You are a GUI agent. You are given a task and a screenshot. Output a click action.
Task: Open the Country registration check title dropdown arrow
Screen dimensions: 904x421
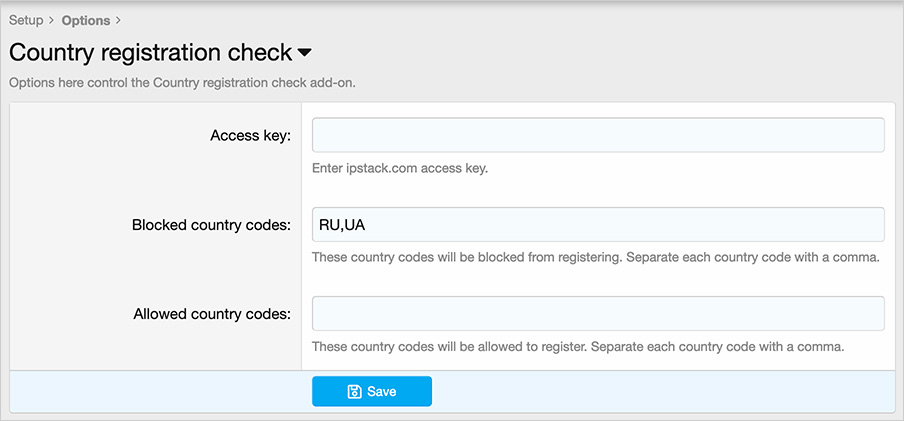(x=305, y=52)
